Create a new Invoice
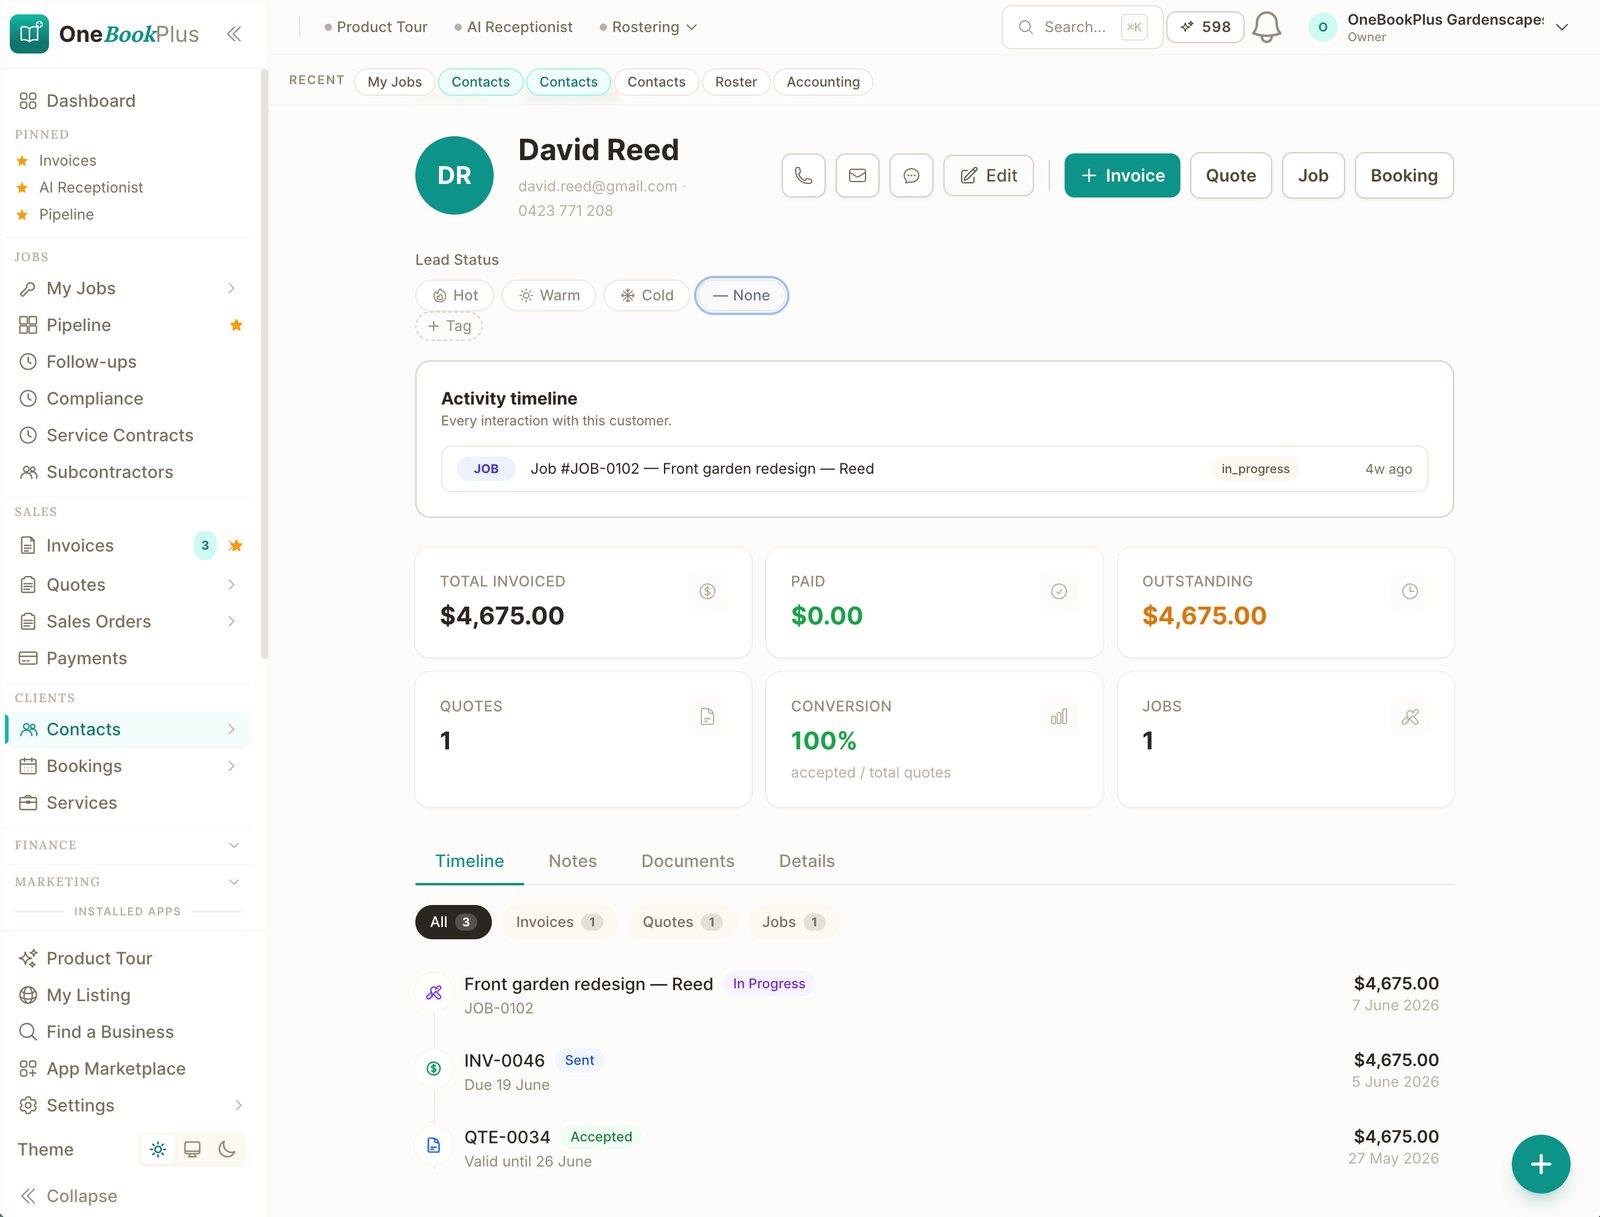 tap(1122, 175)
